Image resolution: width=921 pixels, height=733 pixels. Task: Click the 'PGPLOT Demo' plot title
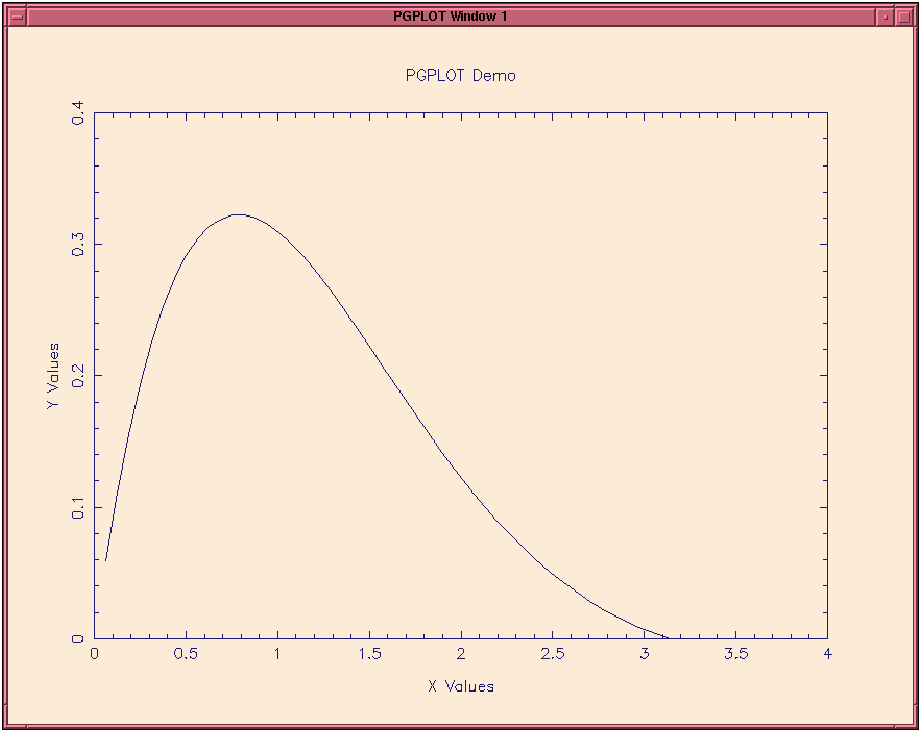point(460,76)
